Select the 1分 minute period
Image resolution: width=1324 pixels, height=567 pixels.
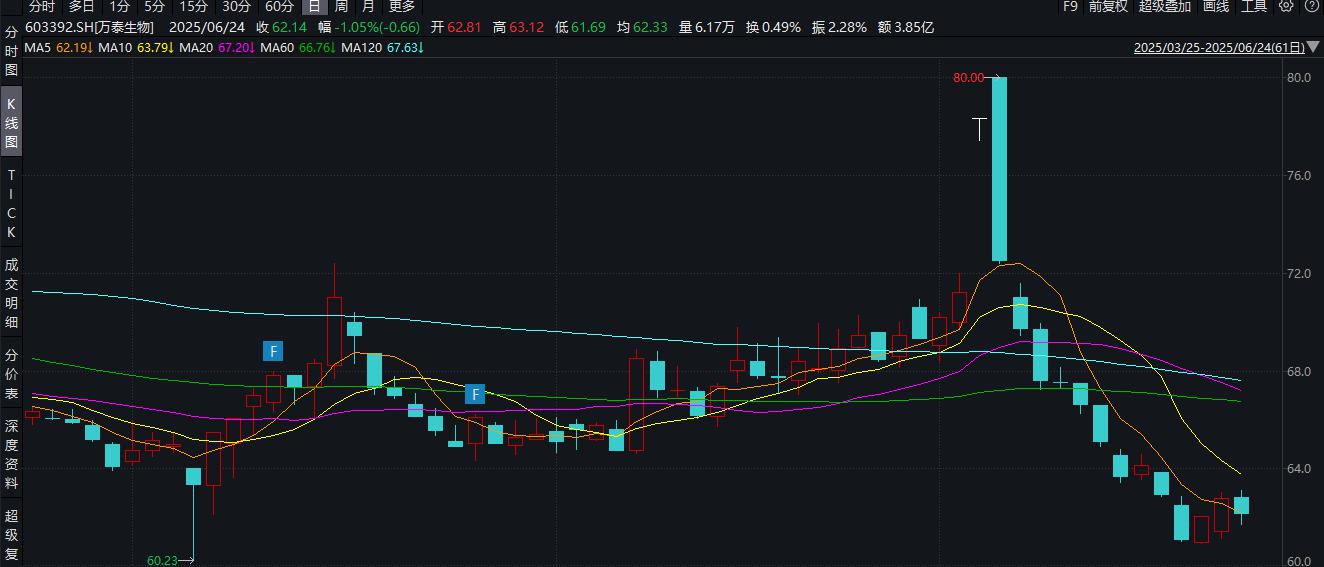coord(120,6)
